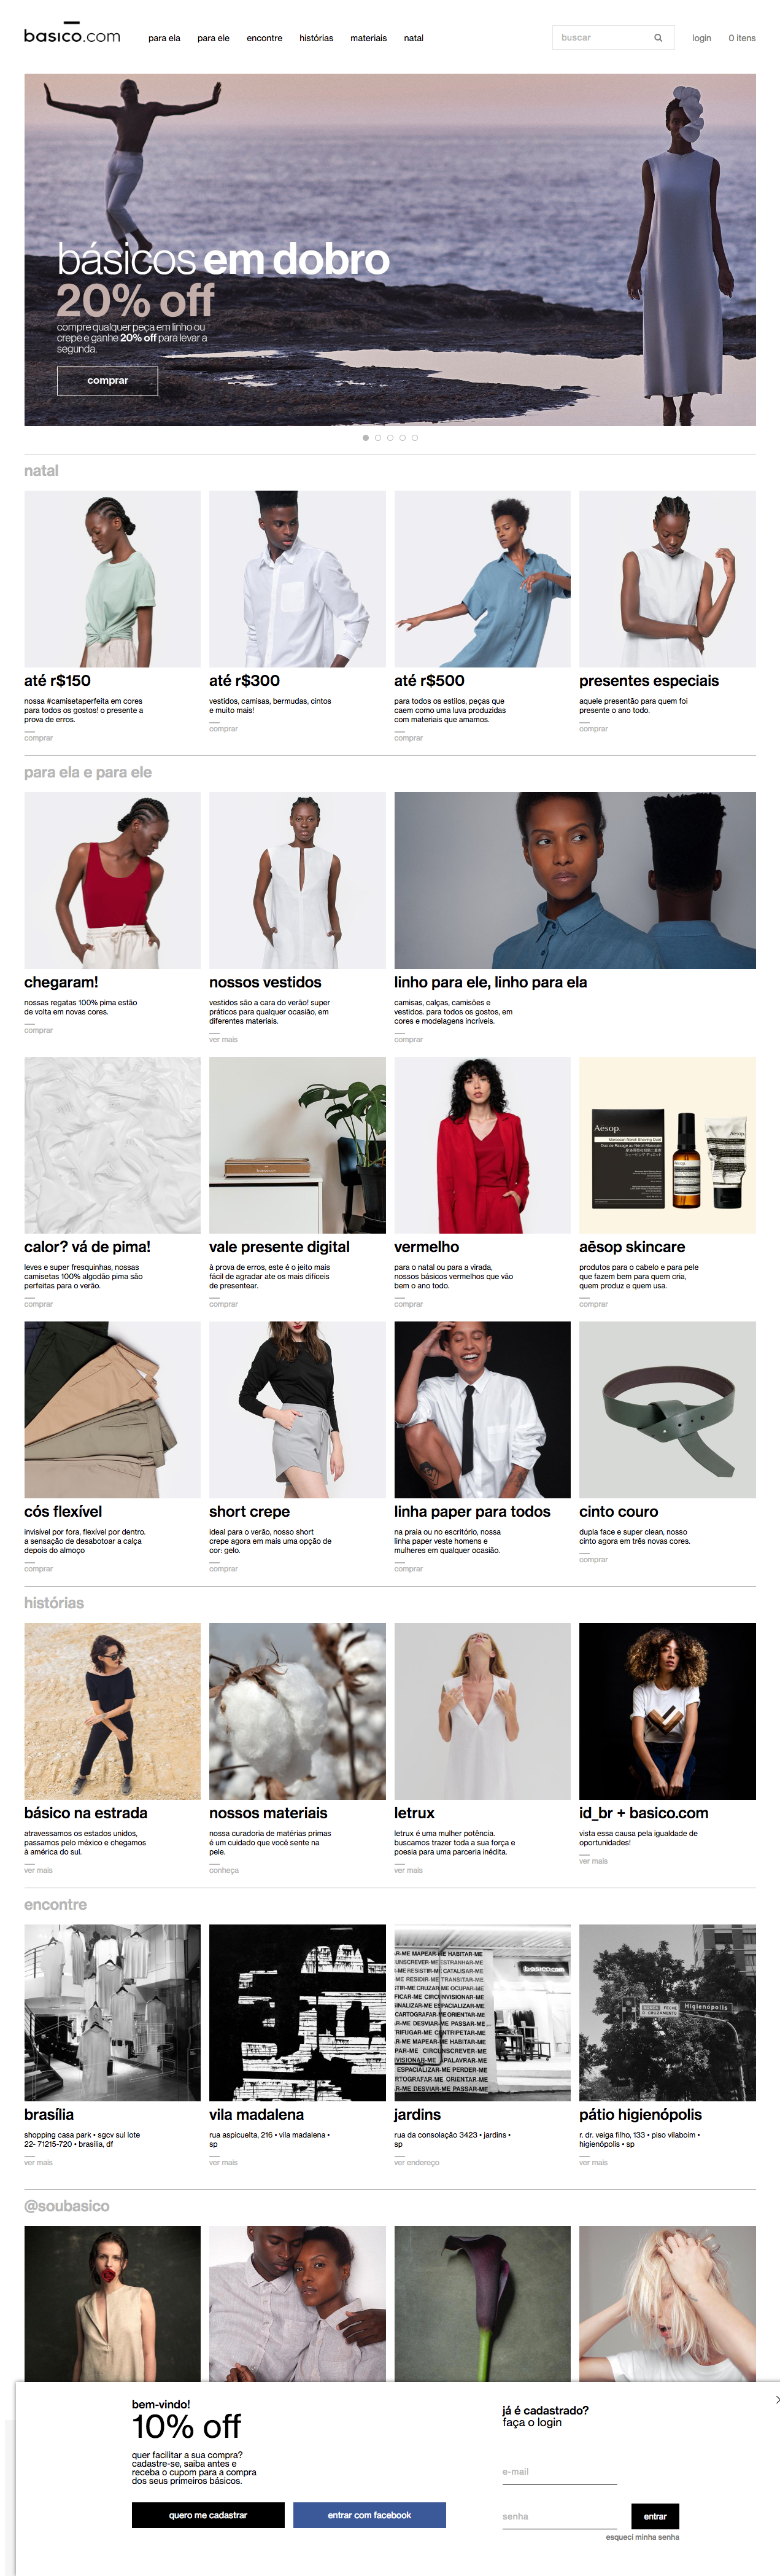Viewport: 780px width, 2576px height.
Task: Open the '0 itens' cart link
Action: pos(742,38)
